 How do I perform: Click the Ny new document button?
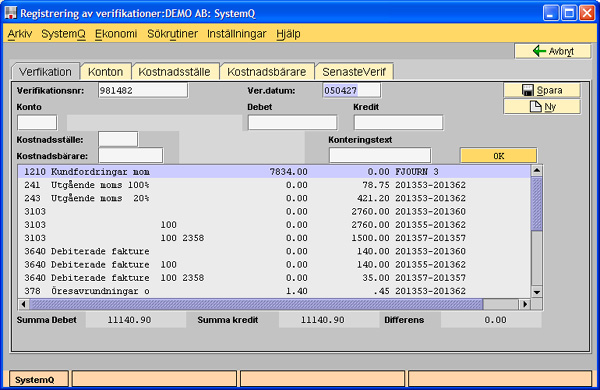click(542, 107)
